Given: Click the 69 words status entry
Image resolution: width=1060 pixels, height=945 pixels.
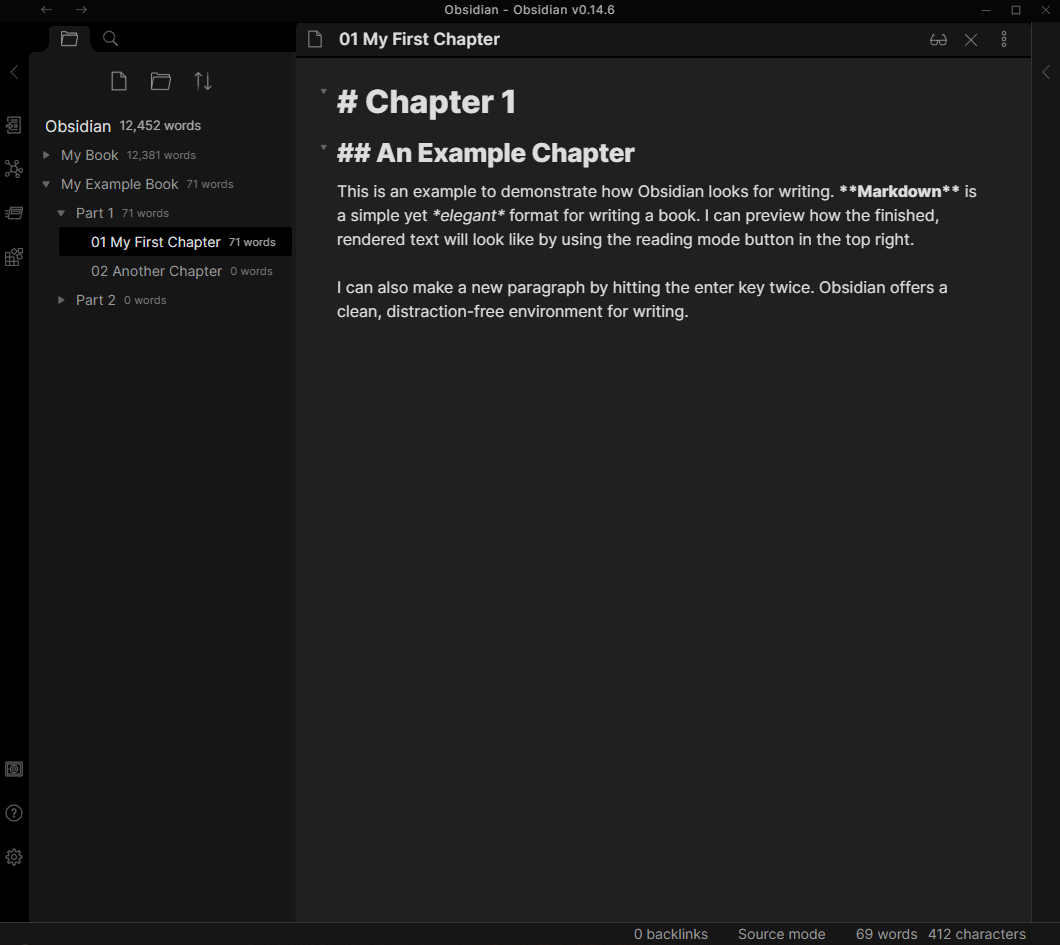Looking at the screenshot, I should pos(886,934).
